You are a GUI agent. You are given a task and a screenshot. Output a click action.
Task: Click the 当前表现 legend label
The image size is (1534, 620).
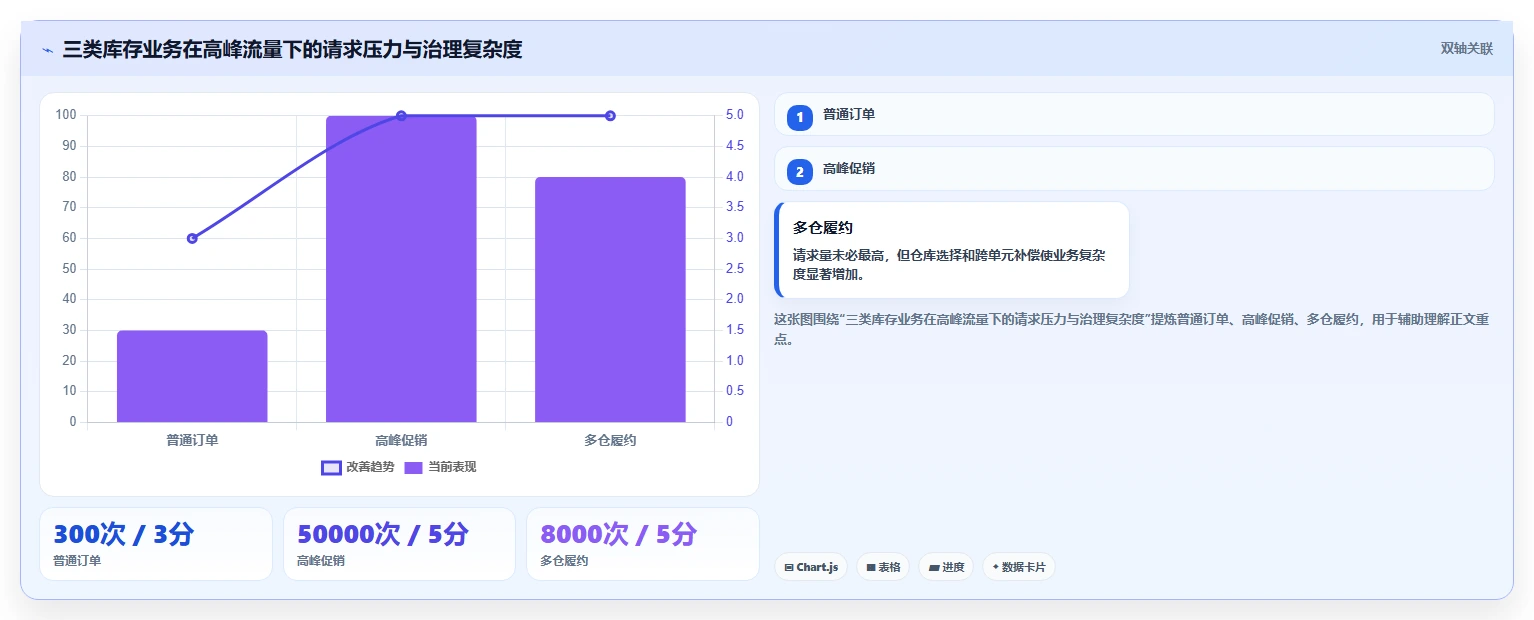click(x=452, y=467)
